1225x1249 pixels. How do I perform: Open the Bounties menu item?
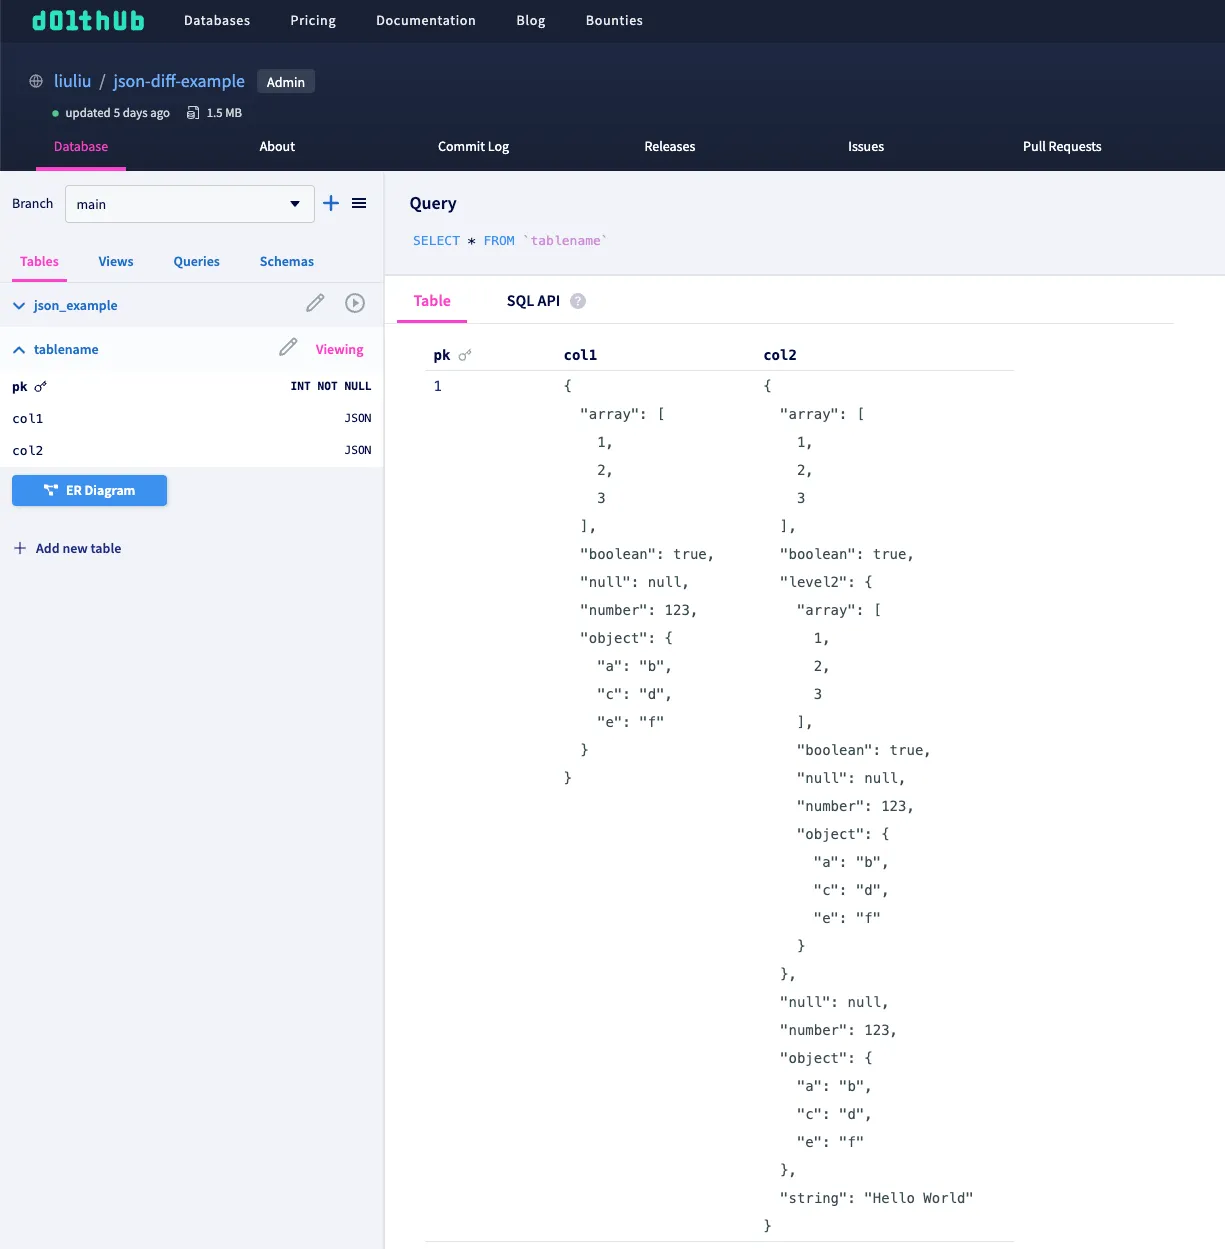[613, 20]
